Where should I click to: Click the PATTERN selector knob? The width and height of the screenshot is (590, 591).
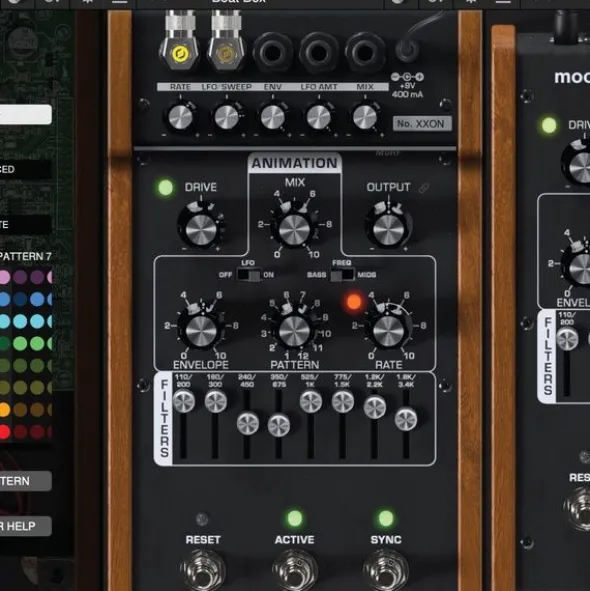(x=294, y=330)
